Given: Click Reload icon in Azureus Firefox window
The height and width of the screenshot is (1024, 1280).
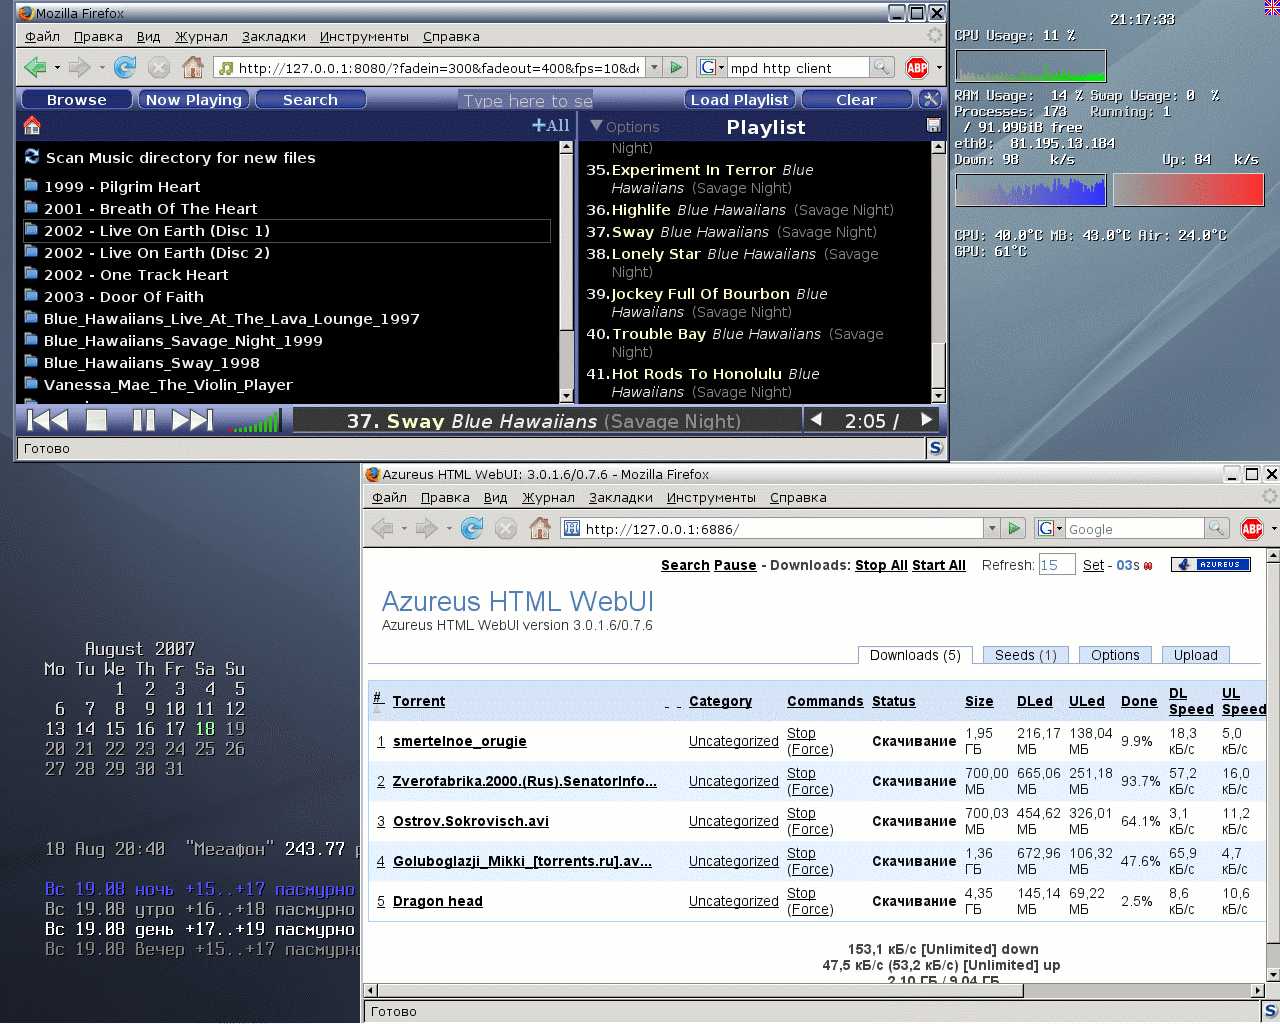Looking at the screenshot, I should (471, 528).
